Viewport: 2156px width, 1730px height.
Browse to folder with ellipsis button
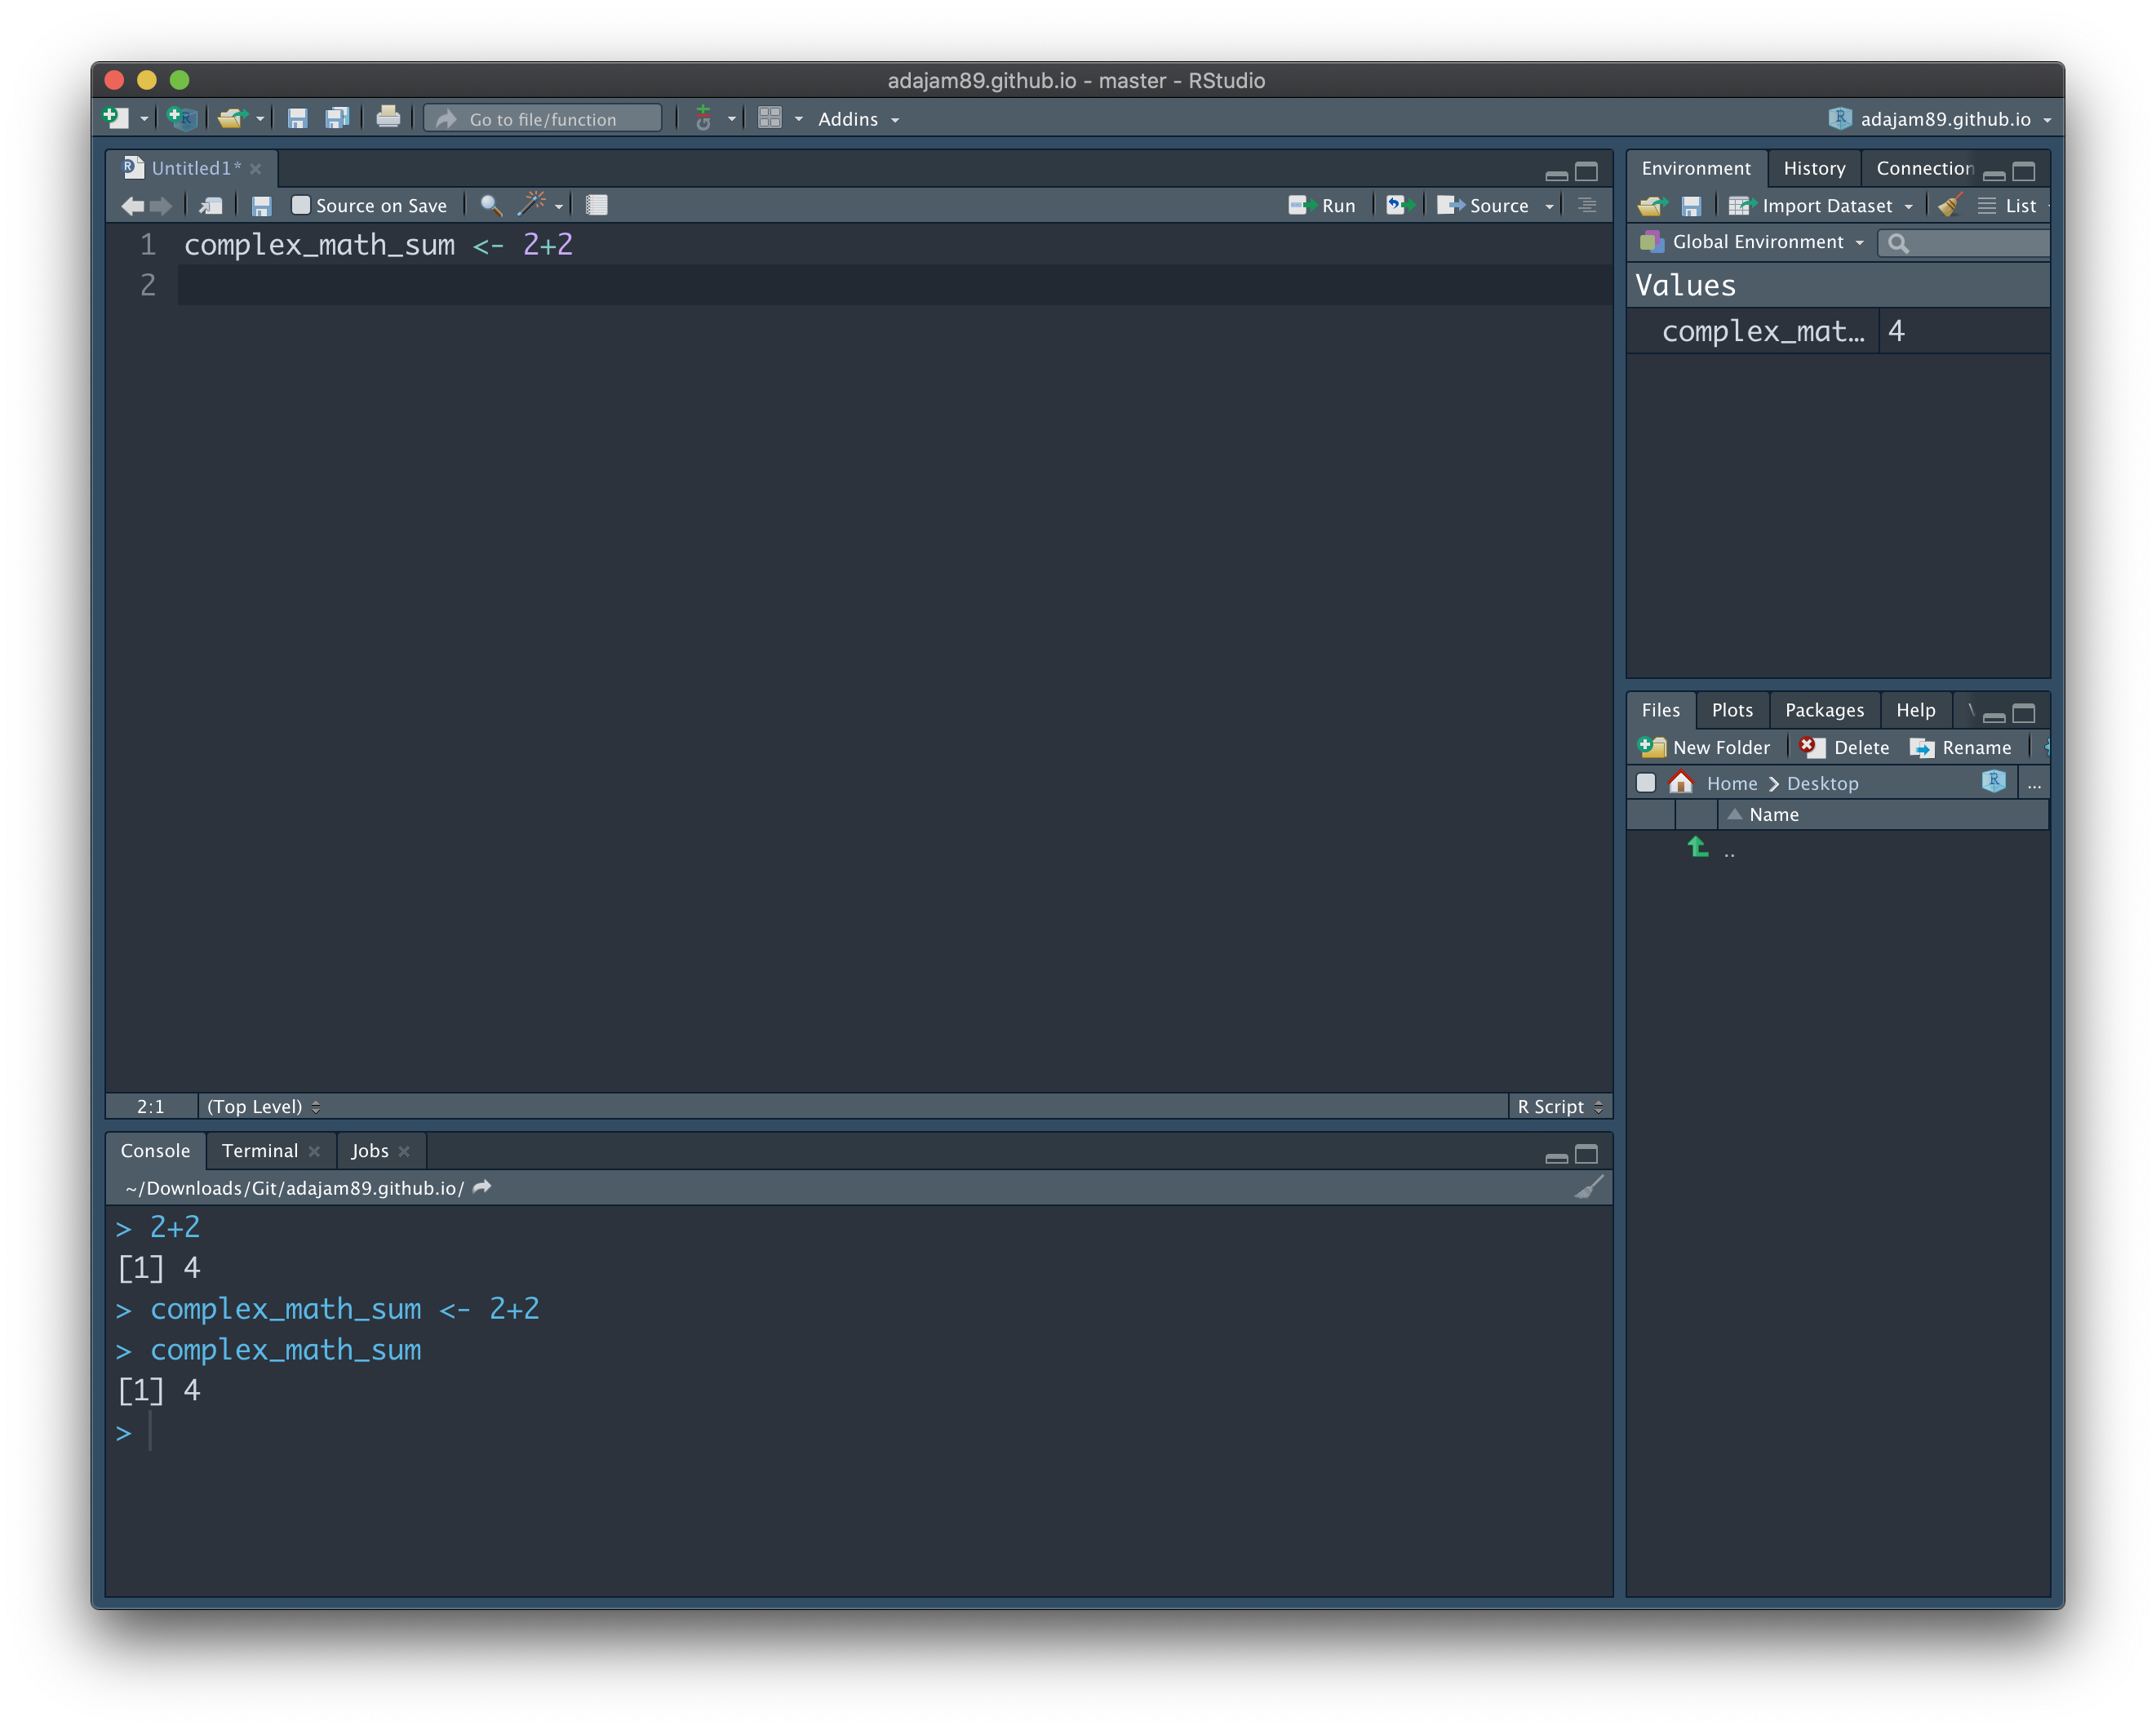2034,784
